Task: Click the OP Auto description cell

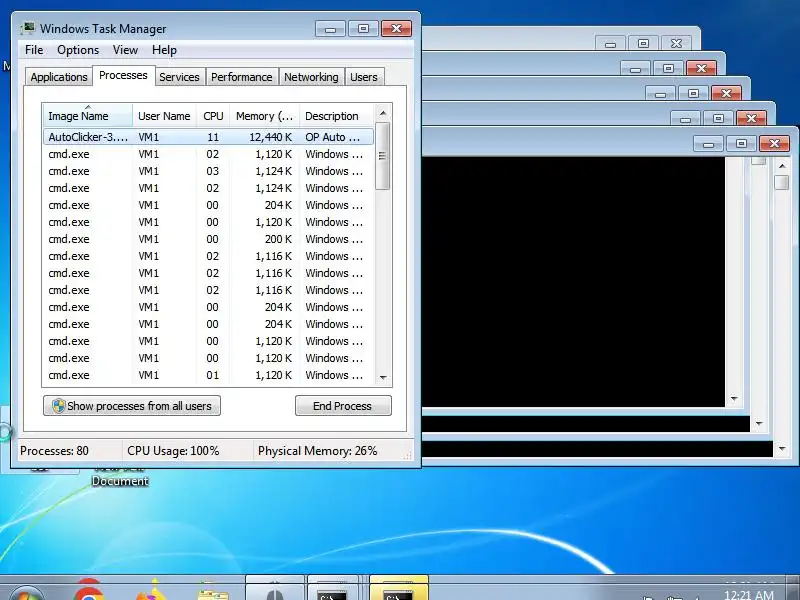Action: [333, 137]
